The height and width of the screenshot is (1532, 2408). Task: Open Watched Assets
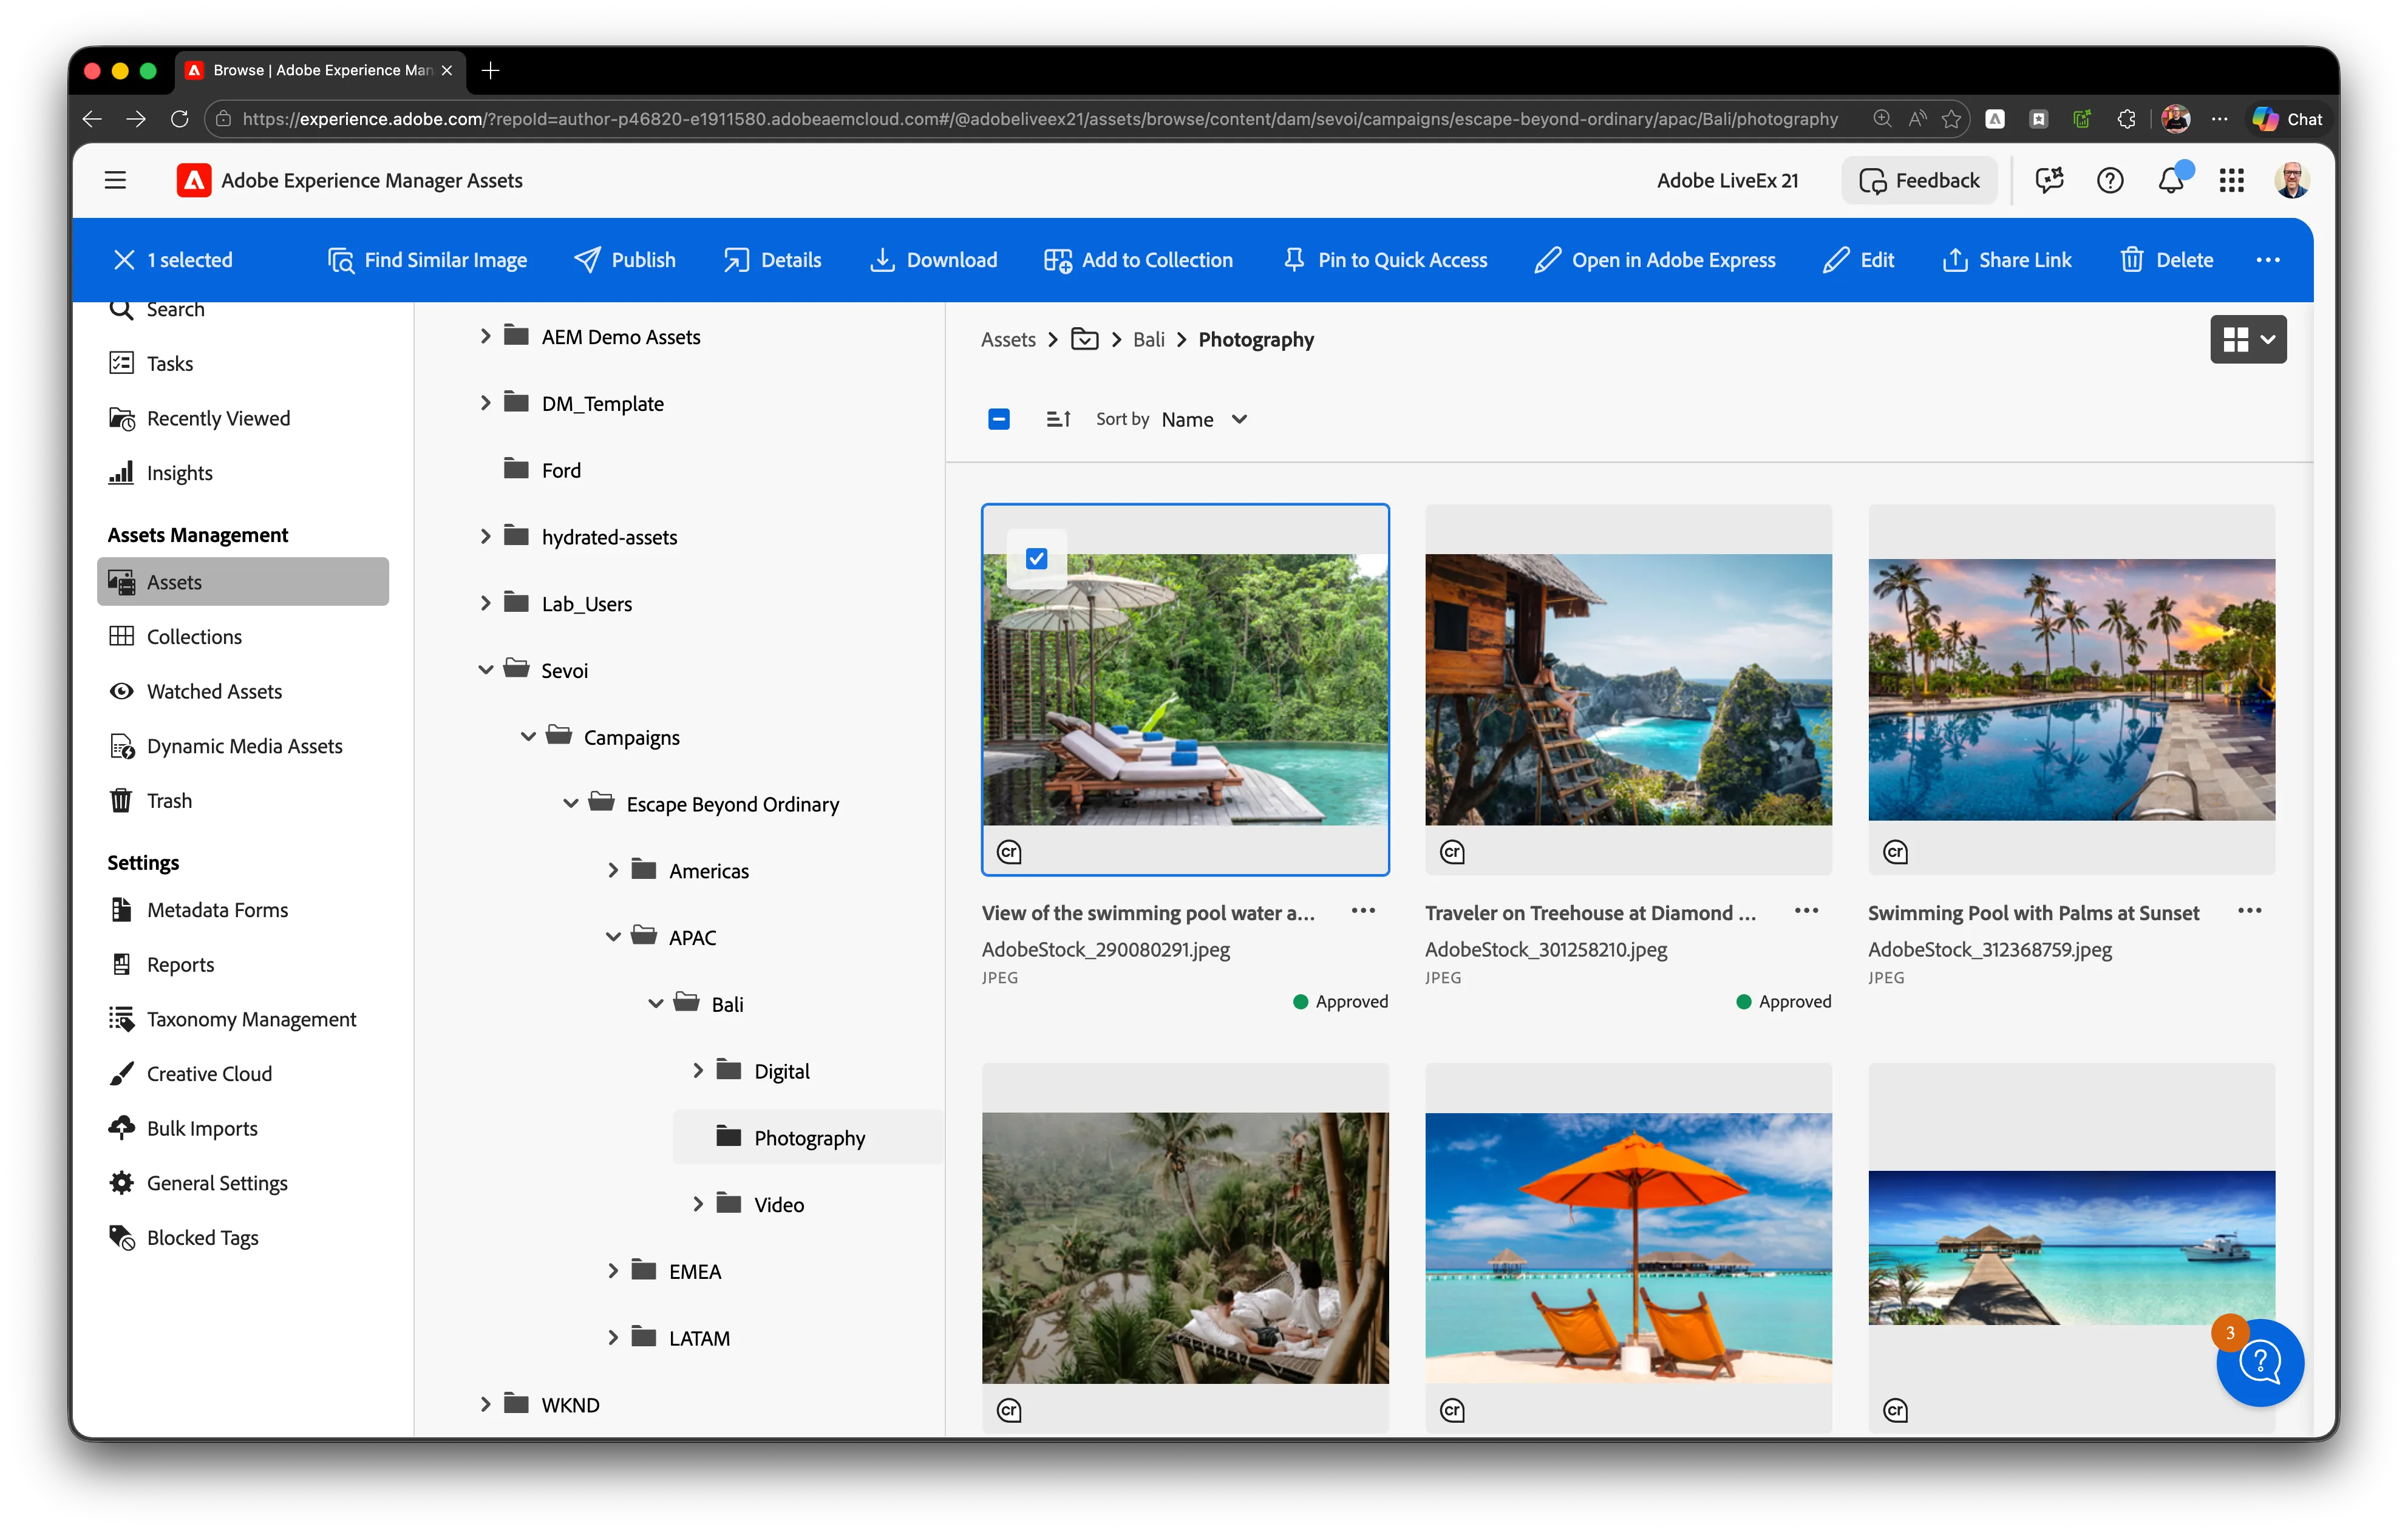click(242, 691)
